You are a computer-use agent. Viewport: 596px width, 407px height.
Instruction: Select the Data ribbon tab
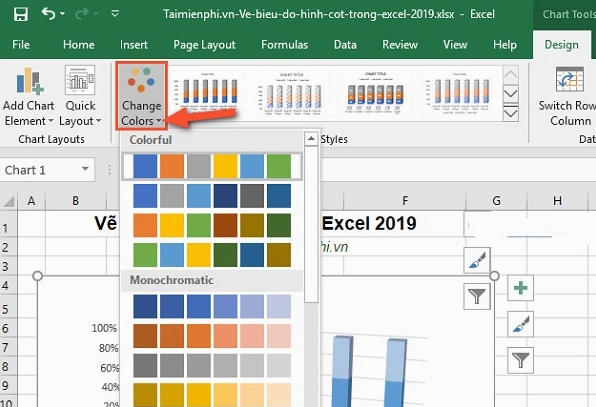[x=345, y=45]
